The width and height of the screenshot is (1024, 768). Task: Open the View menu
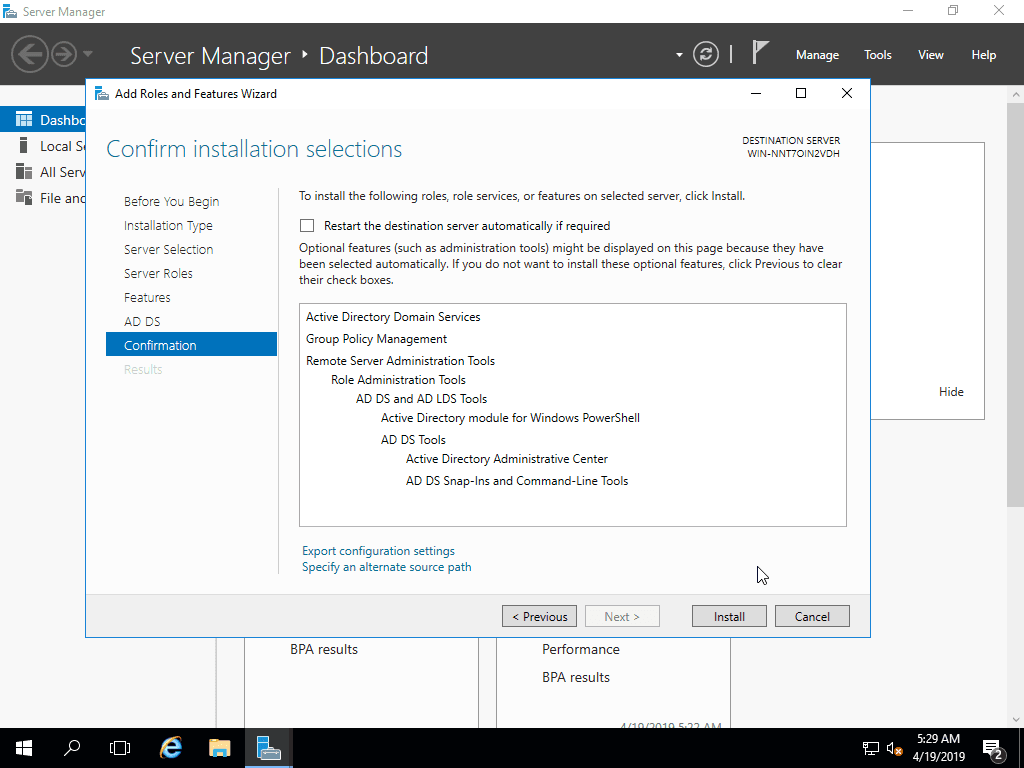click(x=931, y=55)
